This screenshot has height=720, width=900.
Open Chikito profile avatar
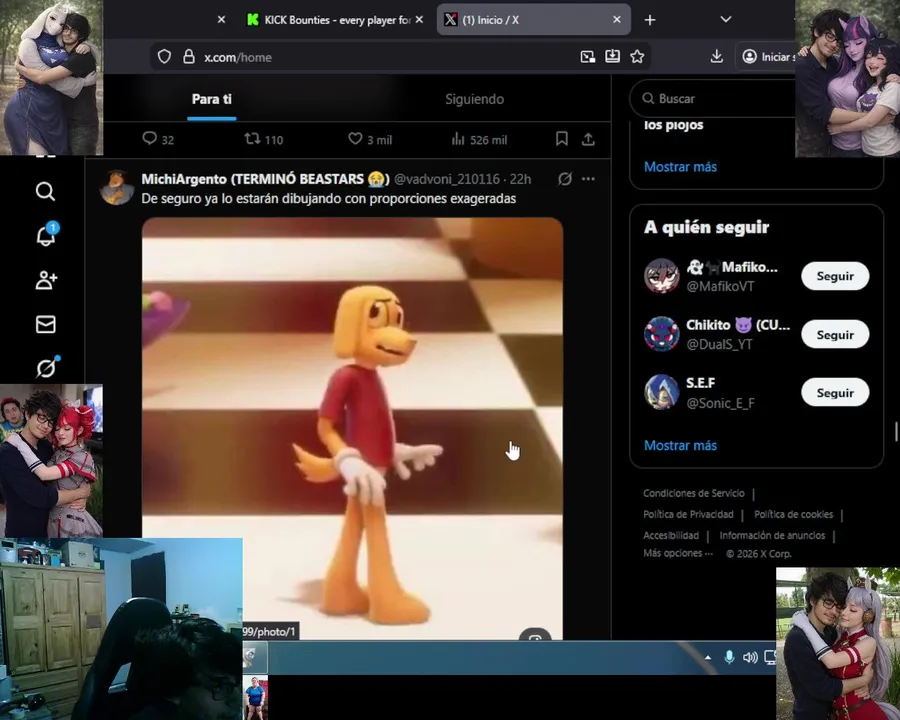661,334
